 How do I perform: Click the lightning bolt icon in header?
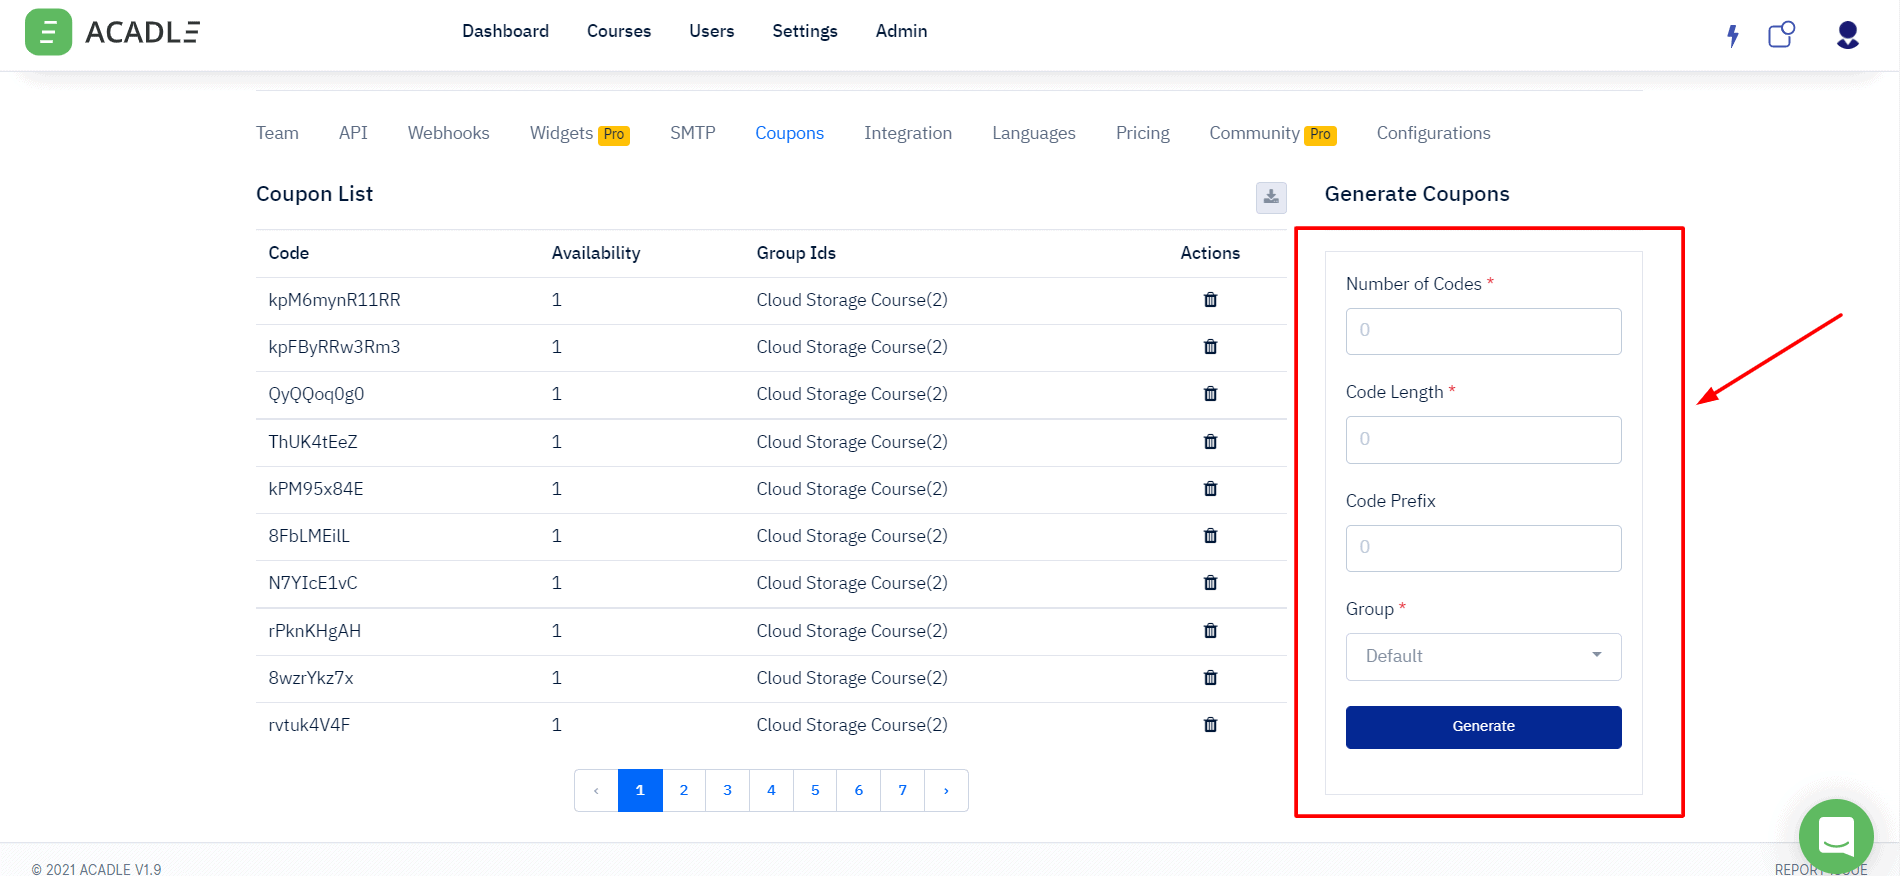[1733, 36]
